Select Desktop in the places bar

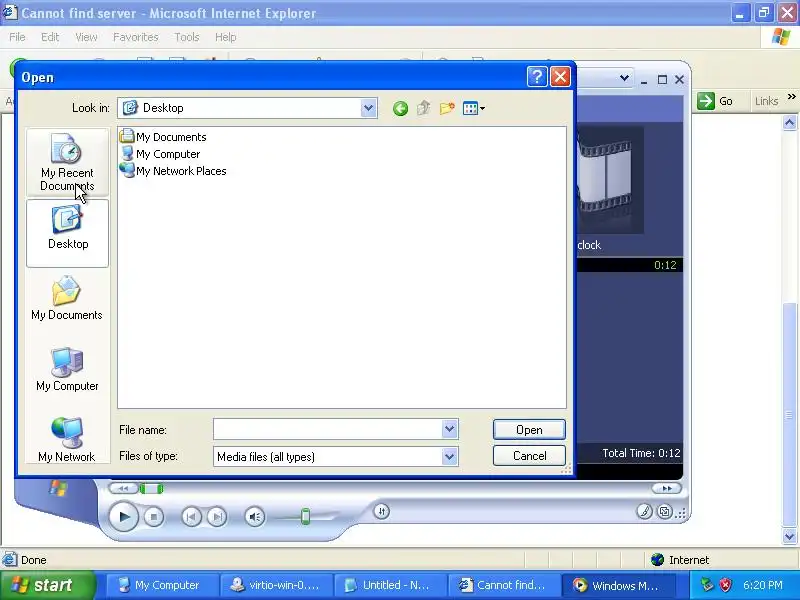(67, 233)
